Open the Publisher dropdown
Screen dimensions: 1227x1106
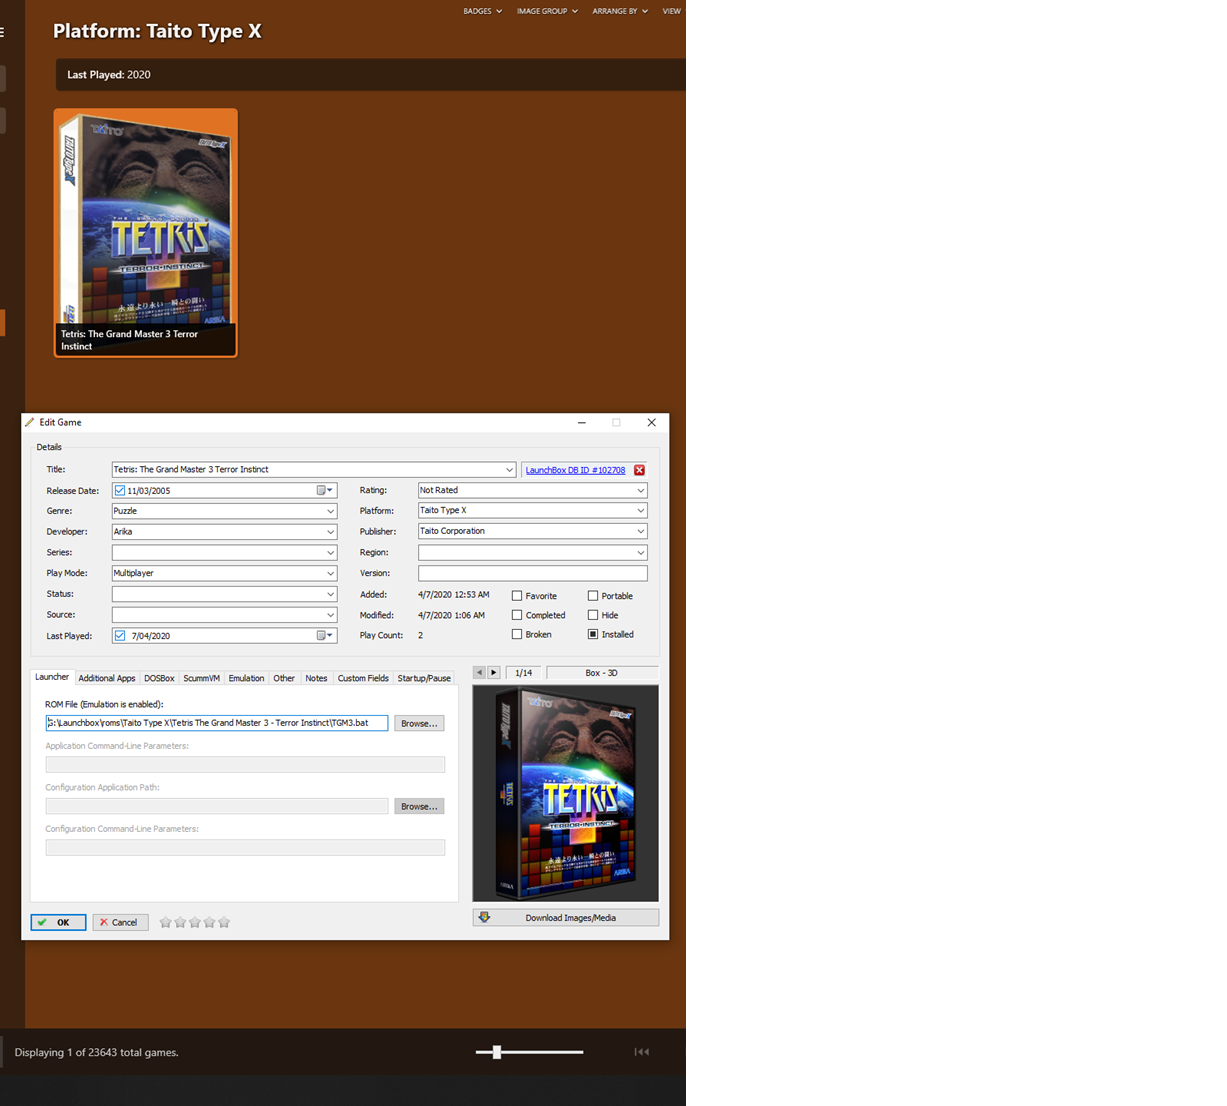(x=641, y=531)
